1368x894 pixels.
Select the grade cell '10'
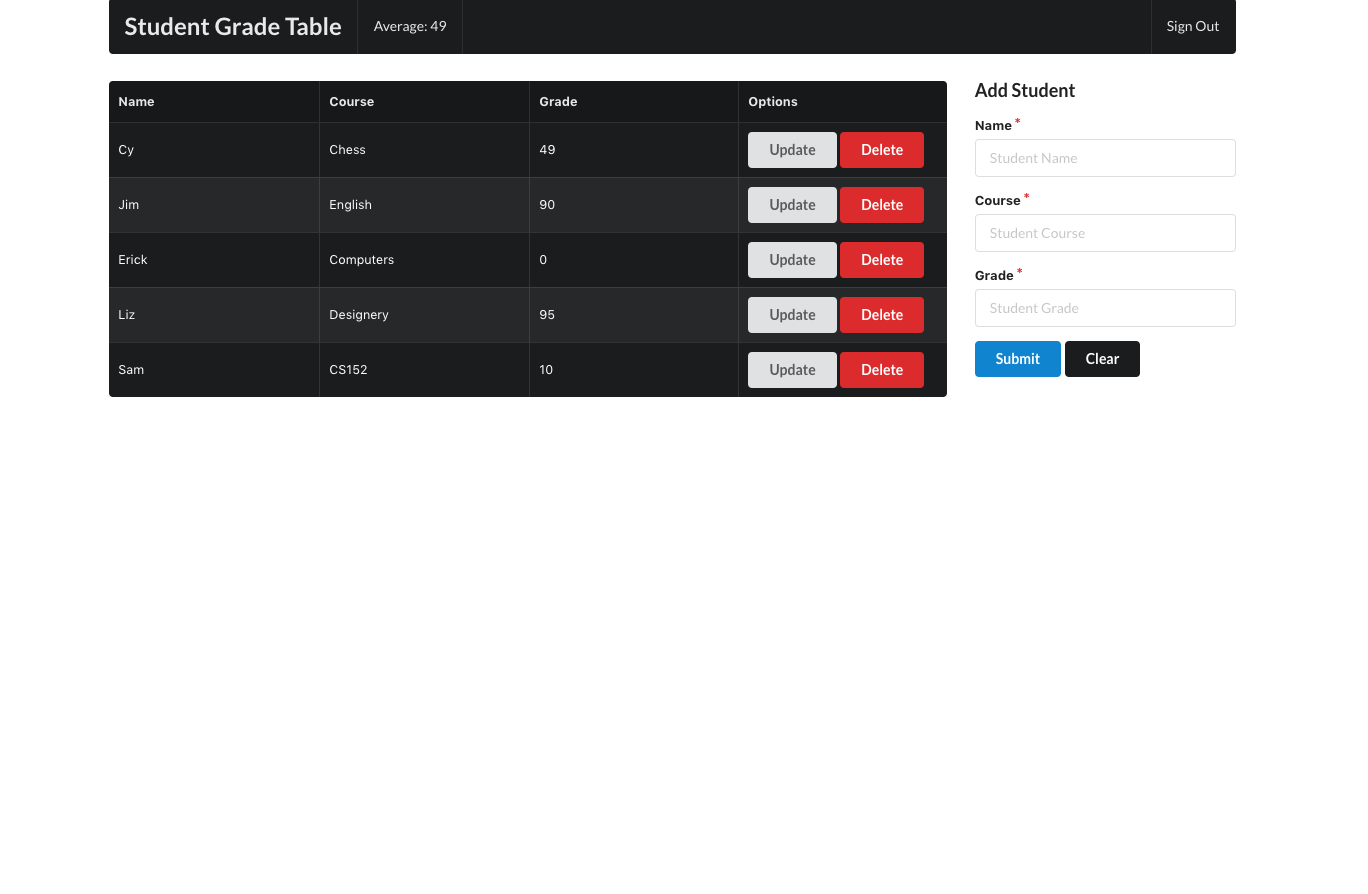coord(634,370)
